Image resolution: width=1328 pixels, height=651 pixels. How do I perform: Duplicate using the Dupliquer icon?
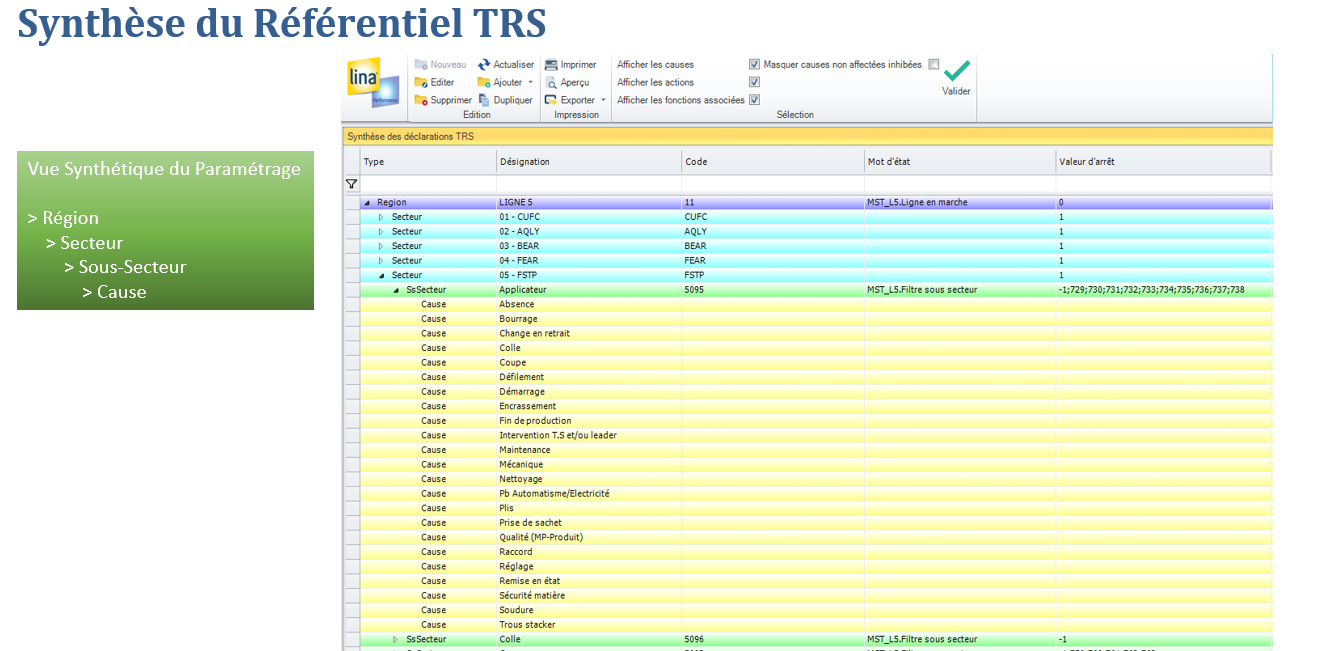[x=484, y=100]
